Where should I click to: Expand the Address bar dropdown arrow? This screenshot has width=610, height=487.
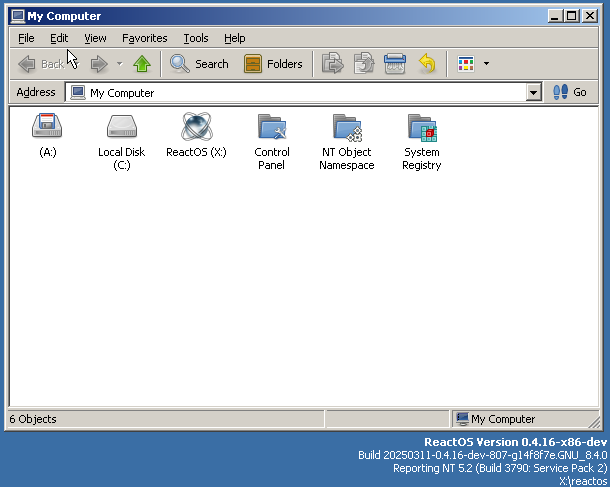(x=533, y=93)
